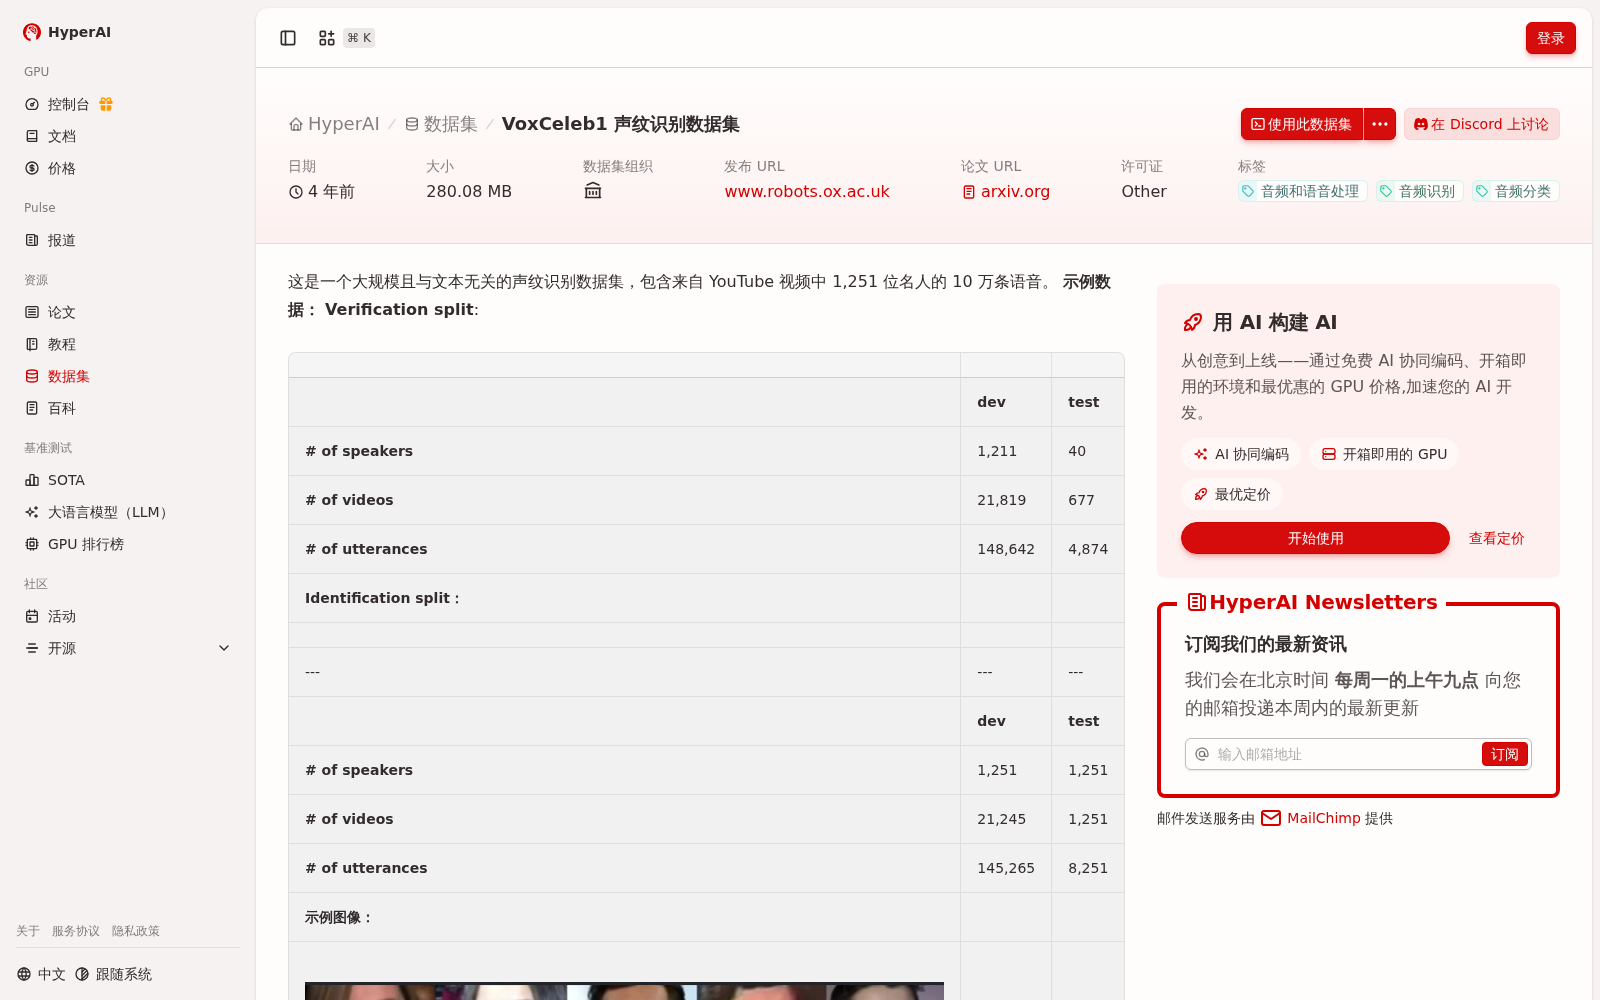Click the sample image thumbnail in table
1600x1000 pixels.
point(624,991)
